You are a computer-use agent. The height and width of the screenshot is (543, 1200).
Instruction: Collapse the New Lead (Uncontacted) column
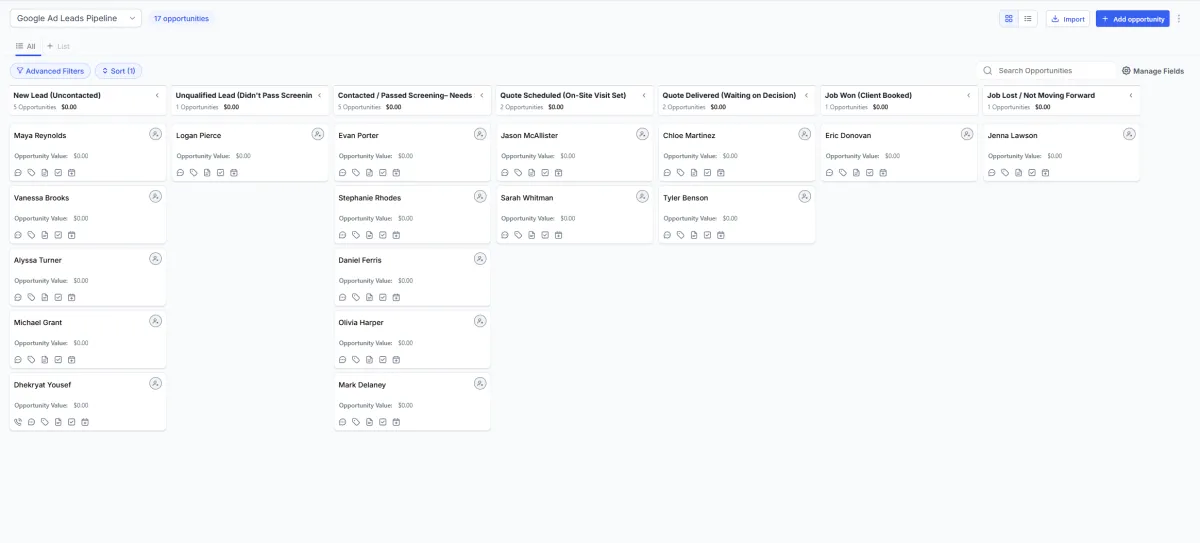click(x=157, y=96)
